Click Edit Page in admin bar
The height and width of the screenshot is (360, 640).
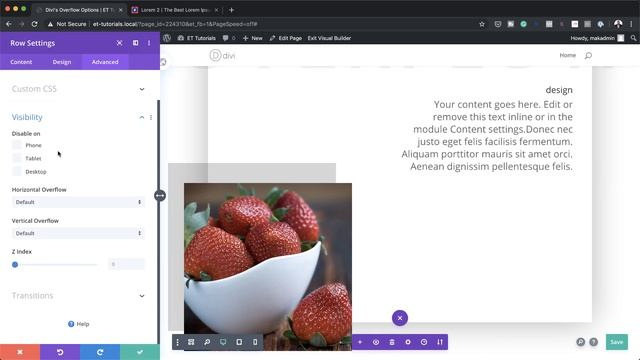[286, 38]
